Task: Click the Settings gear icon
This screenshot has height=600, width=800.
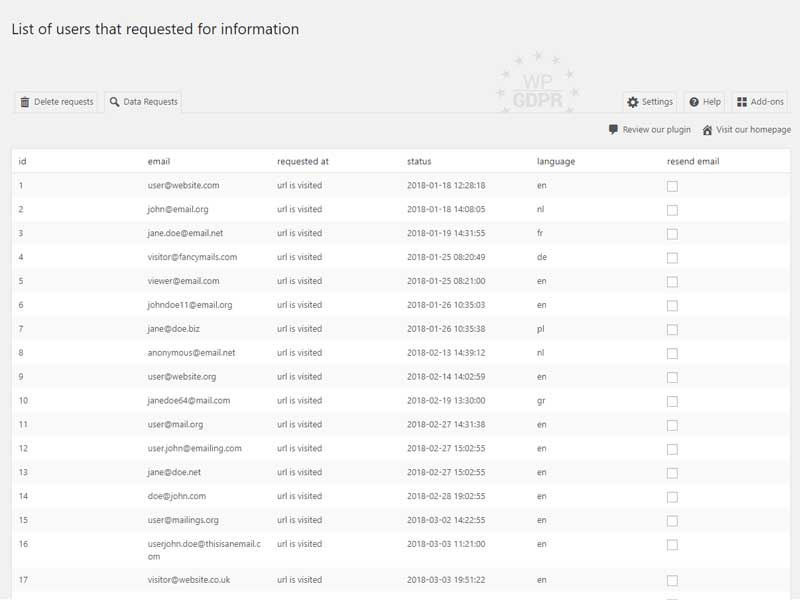Action: tap(632, 102)
